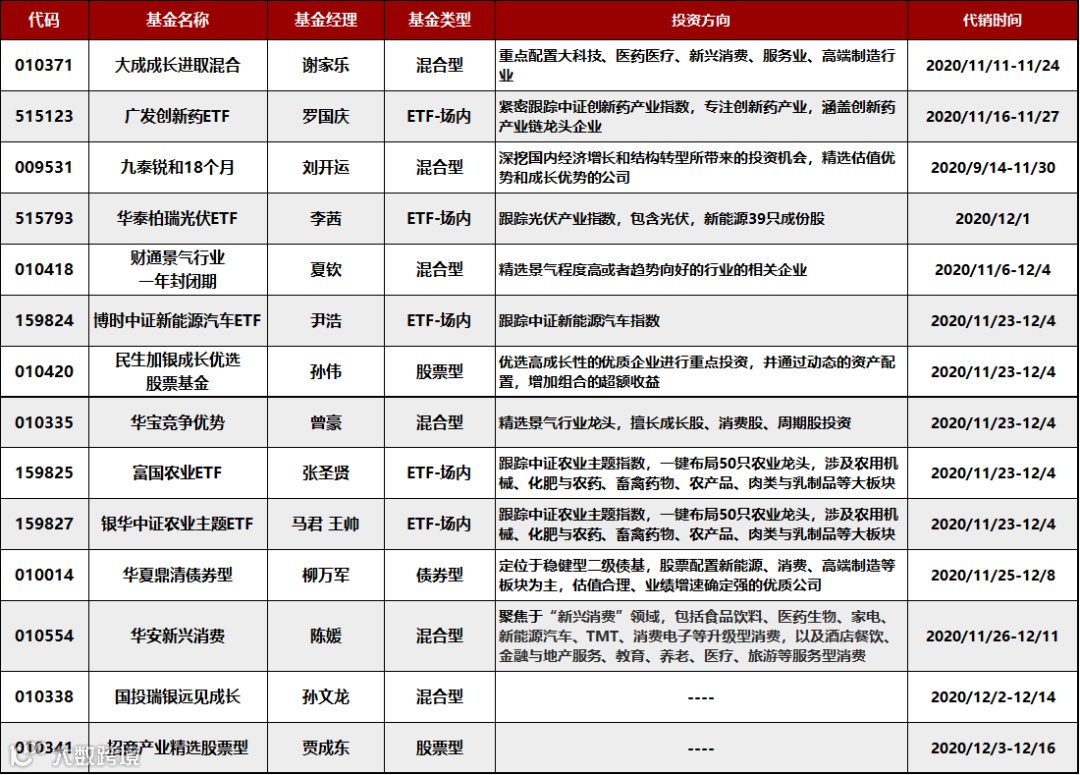The width and height of the screenshot is (1080, 775).
Task: Click date cell 2020/11/26-12/11
Action: [x=993, y=635]
